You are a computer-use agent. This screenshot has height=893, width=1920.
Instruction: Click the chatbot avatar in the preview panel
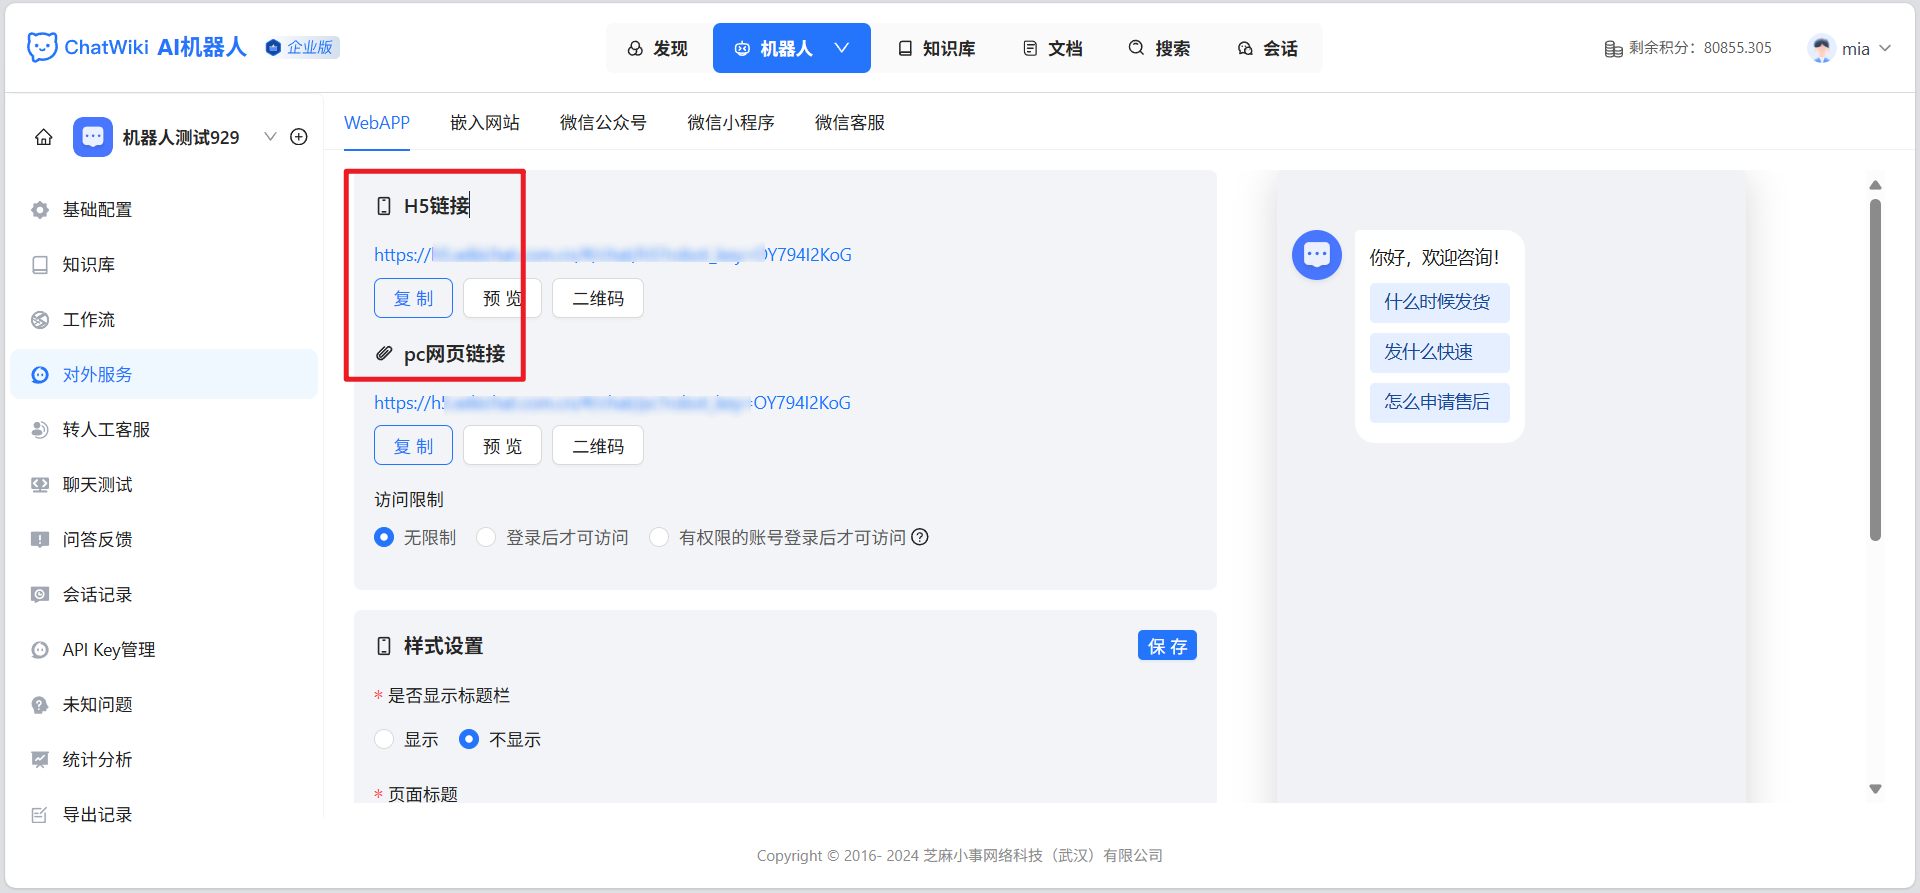[1317, 255]
